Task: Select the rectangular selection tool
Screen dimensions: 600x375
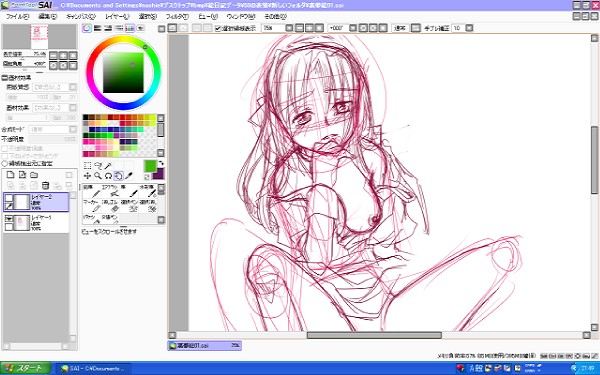Action: pyautogui.click(x=87, y=165)
